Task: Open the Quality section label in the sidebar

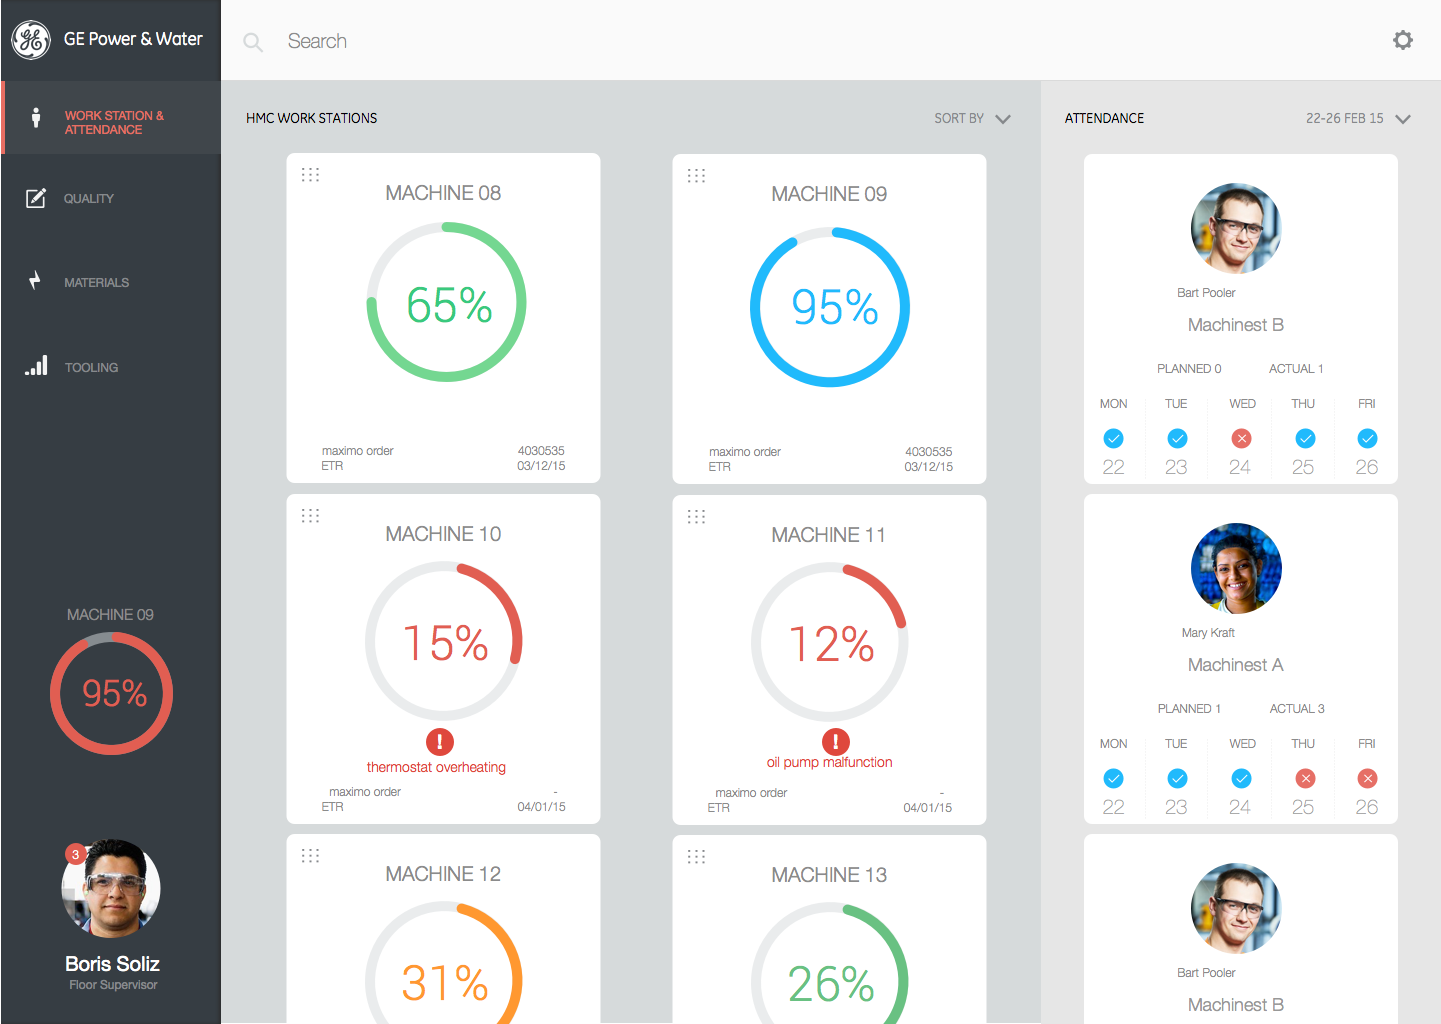Action: pyautogui.click(x=89, y=199)
